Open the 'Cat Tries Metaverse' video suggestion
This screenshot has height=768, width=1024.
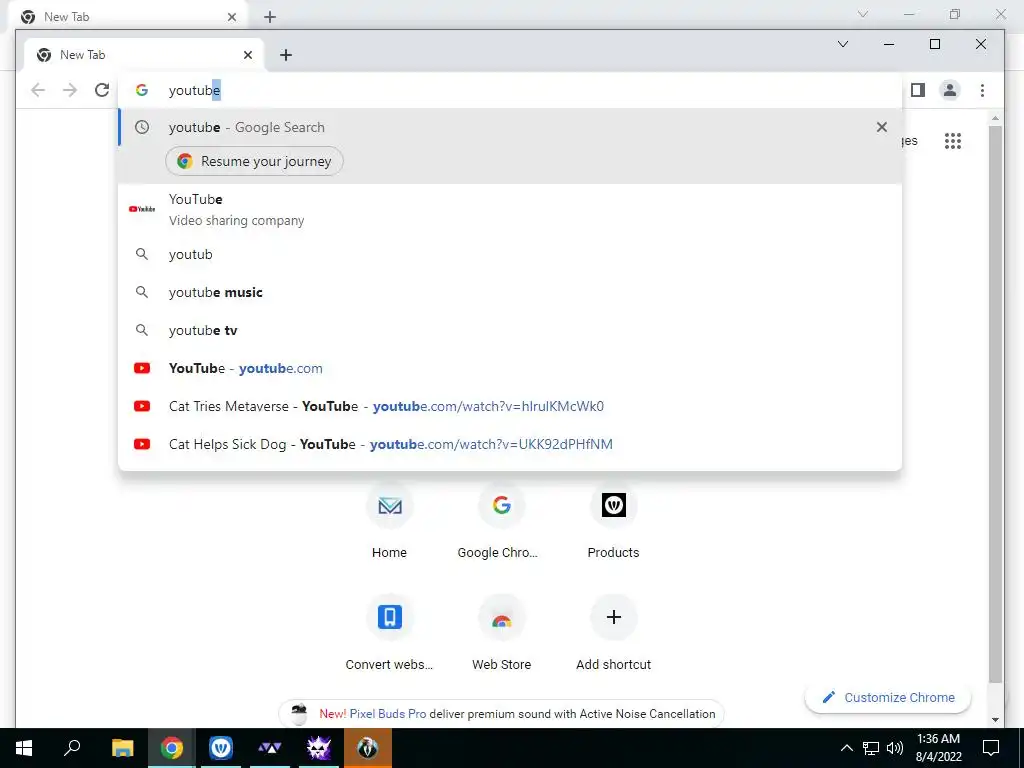pyautogui.click(x=510, y=406)
